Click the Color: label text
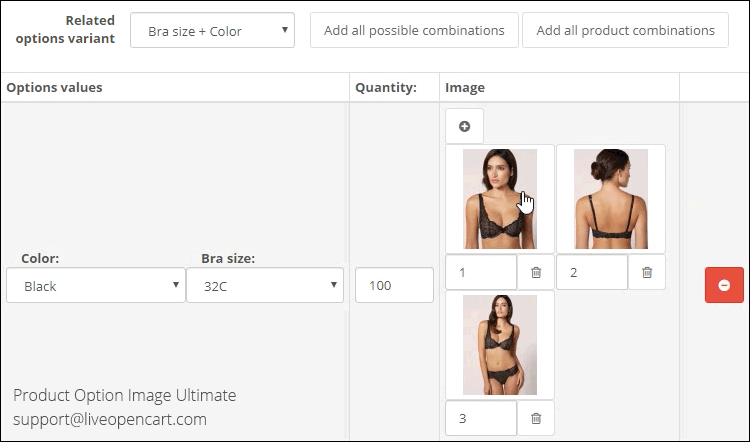 (x=40, y=258)
